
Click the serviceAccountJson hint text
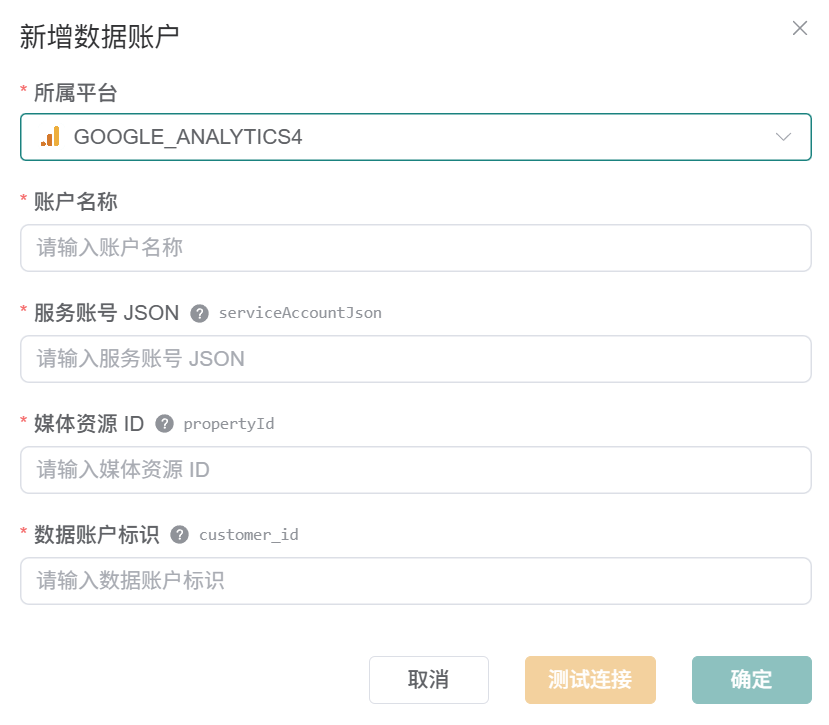tap(300, 313)
